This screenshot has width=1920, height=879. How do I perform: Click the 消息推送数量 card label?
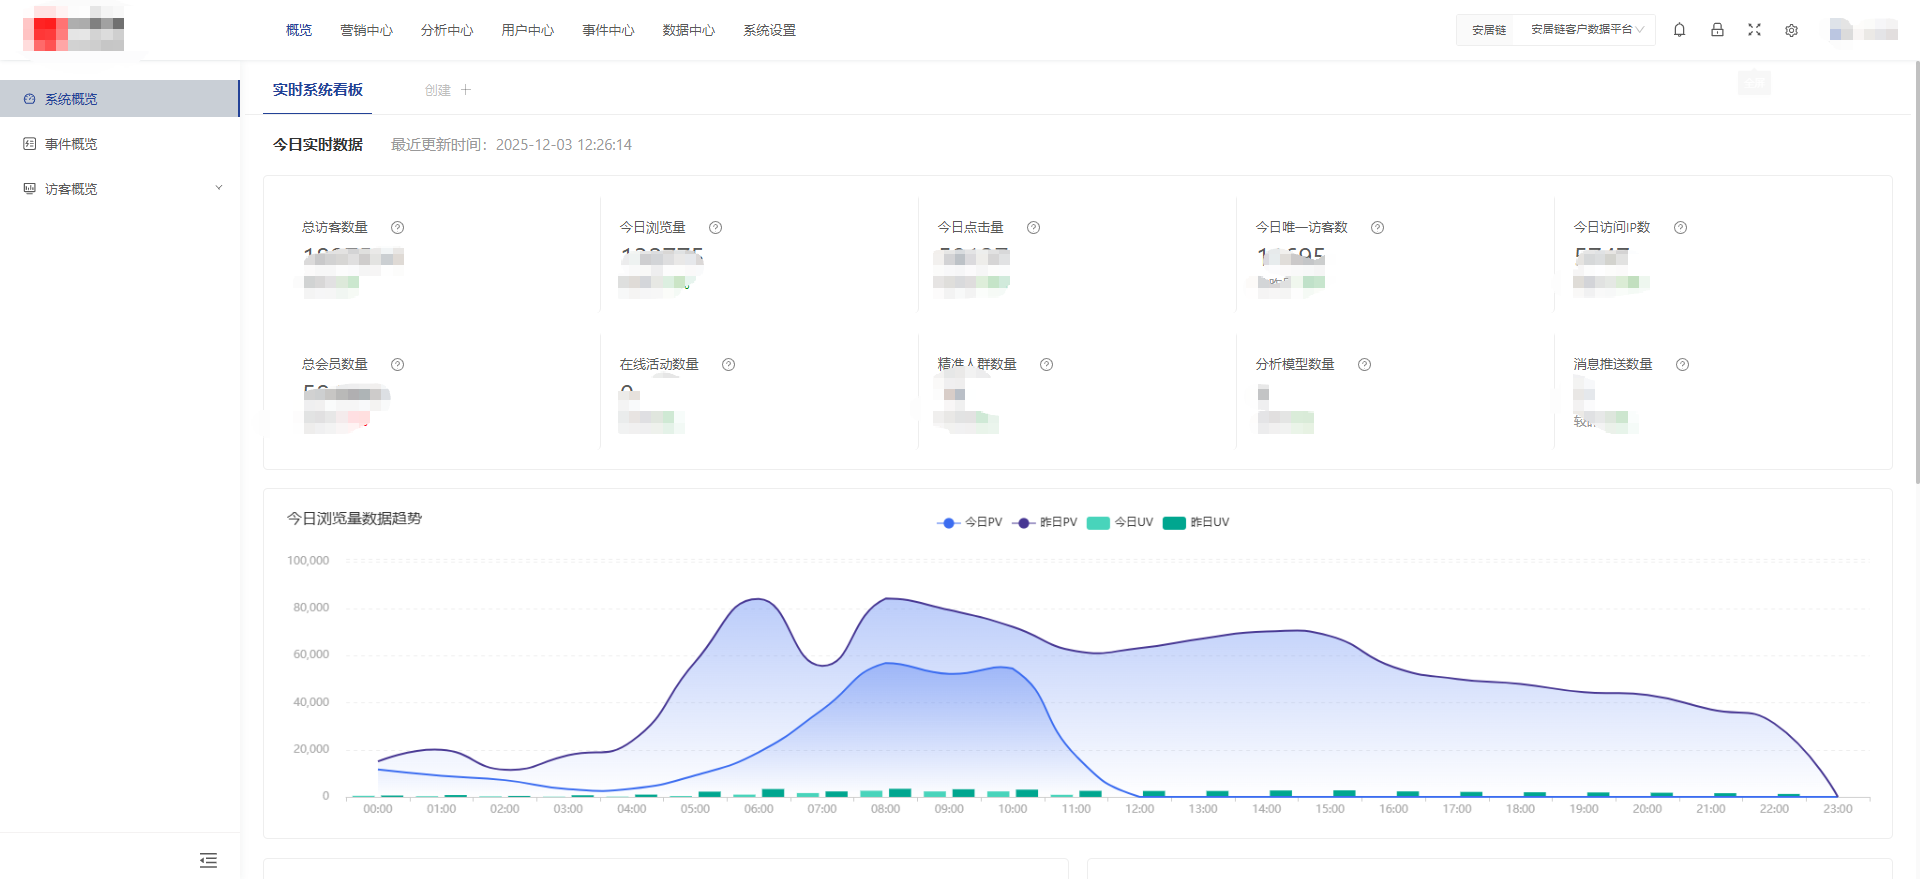point(1613,364)
